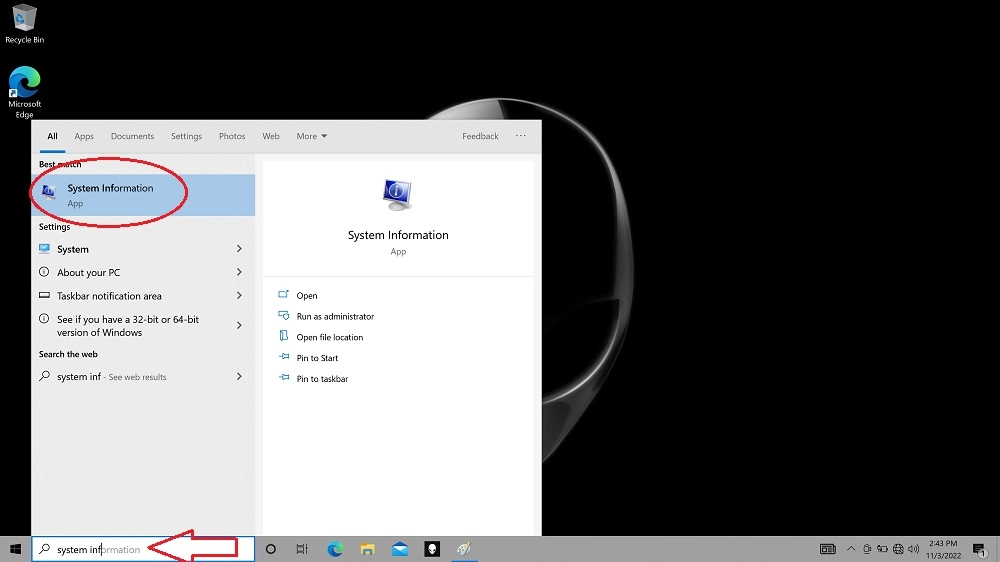The width and height of the screenshot is (1000, 562).
Task: Open the three-dots options menu
Action: point(520,136)
